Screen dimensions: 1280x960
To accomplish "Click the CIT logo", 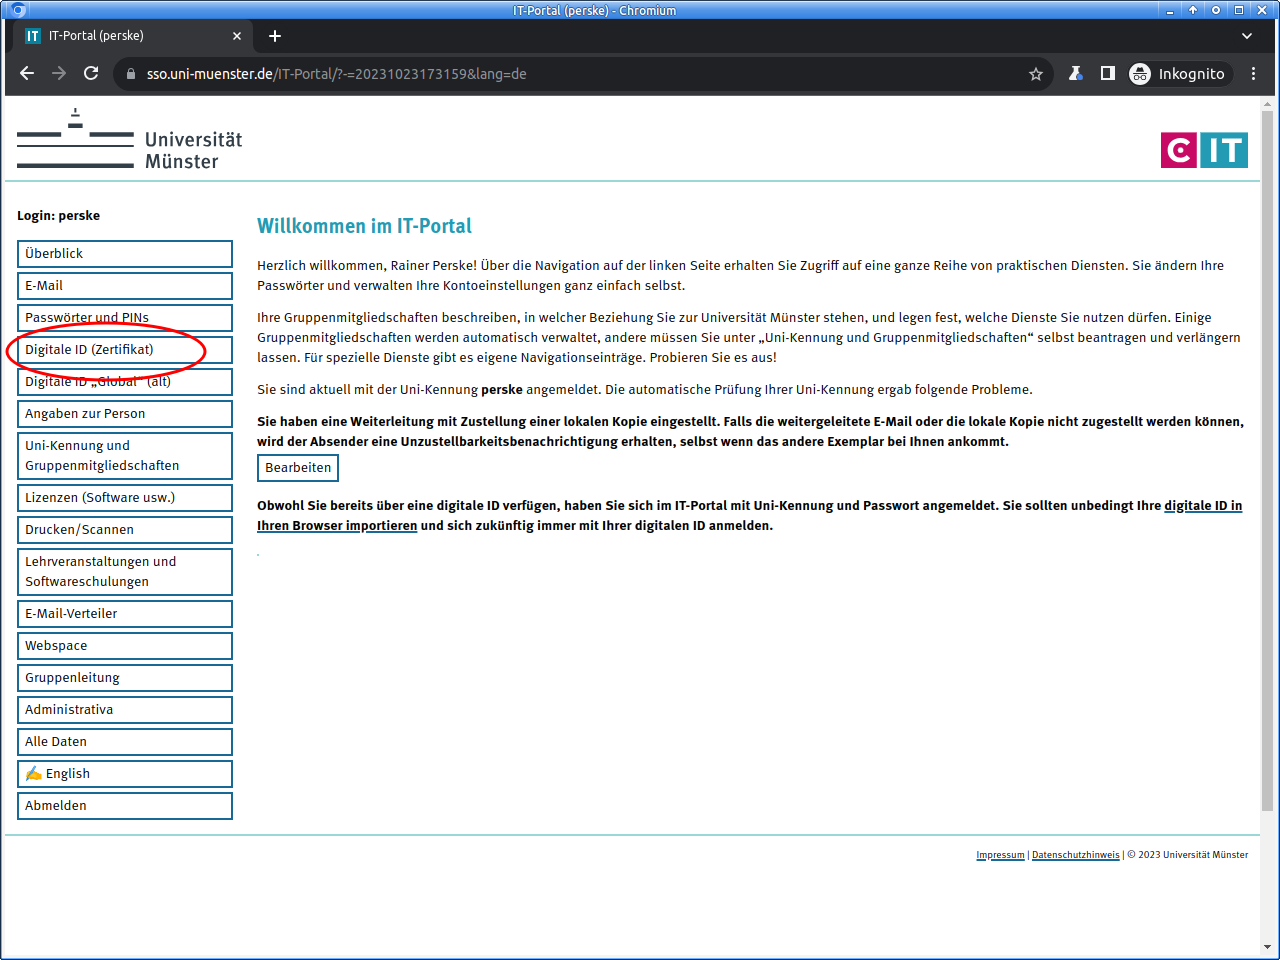I will [1204, 150].
